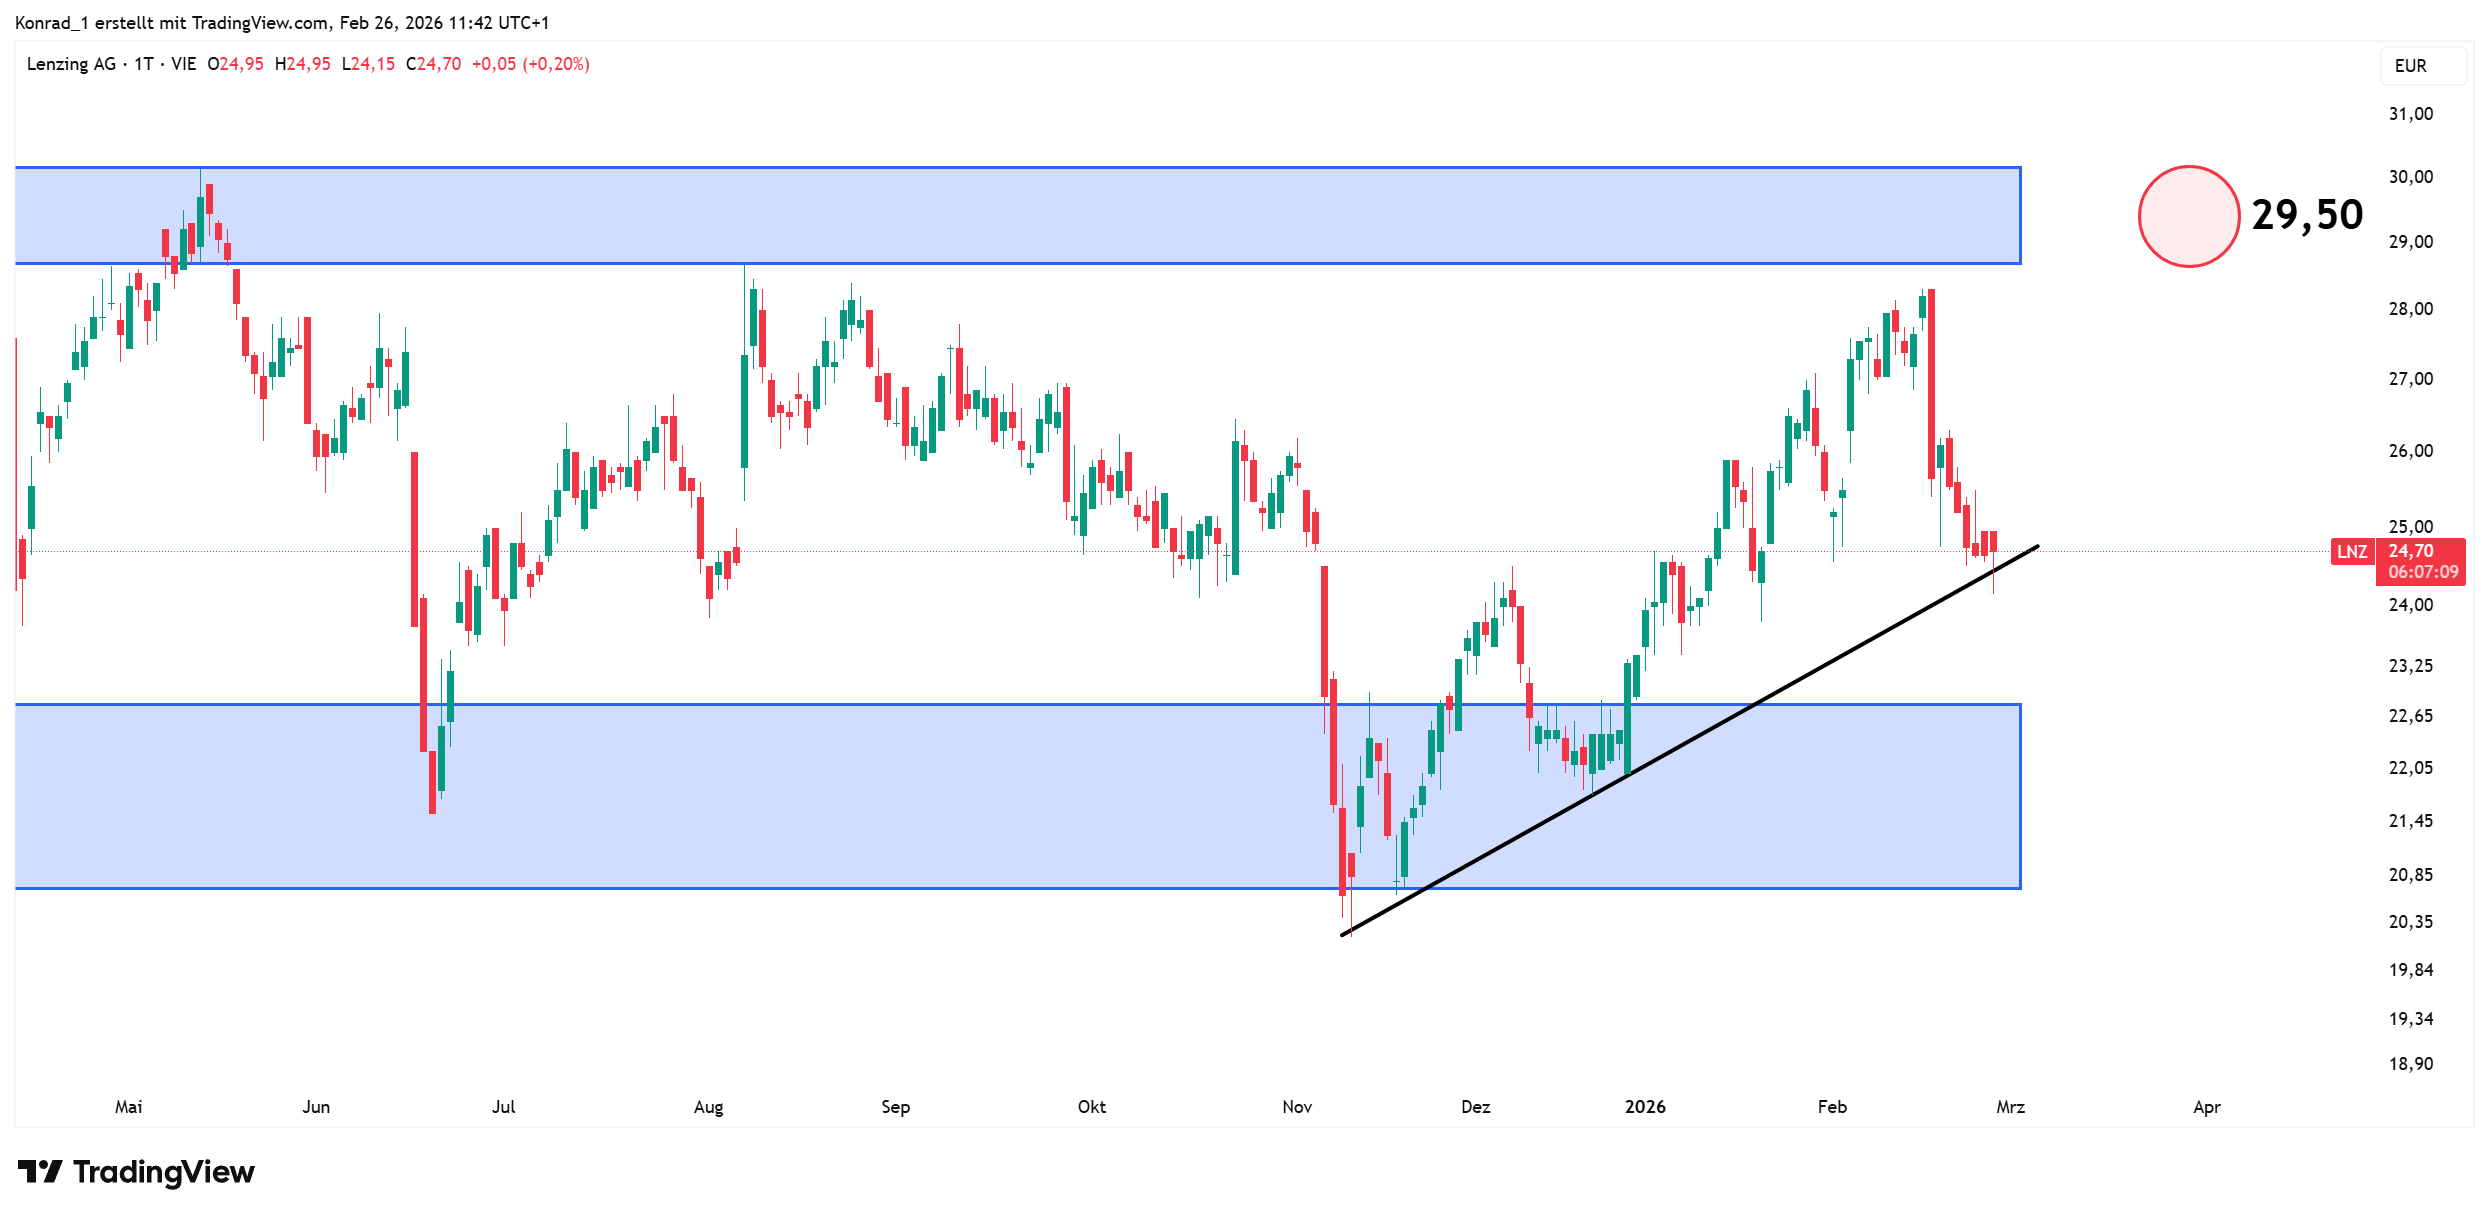Click the 18,90 level on price scale

(2410, 1064)
